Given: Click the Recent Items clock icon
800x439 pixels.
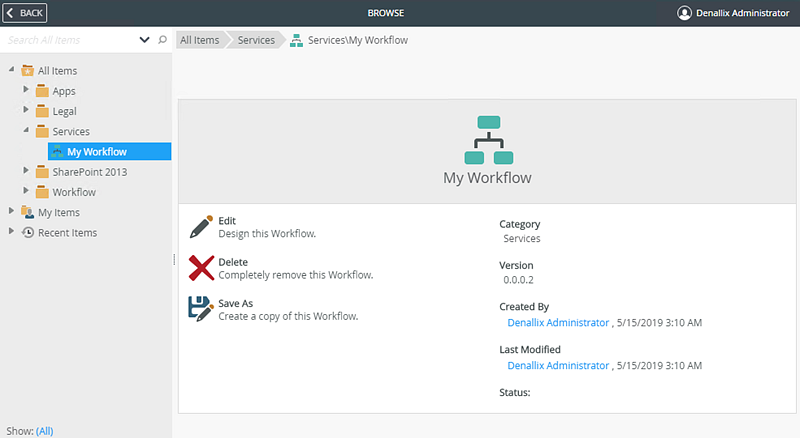Looking at the screenshot, I should pos(28,233).
